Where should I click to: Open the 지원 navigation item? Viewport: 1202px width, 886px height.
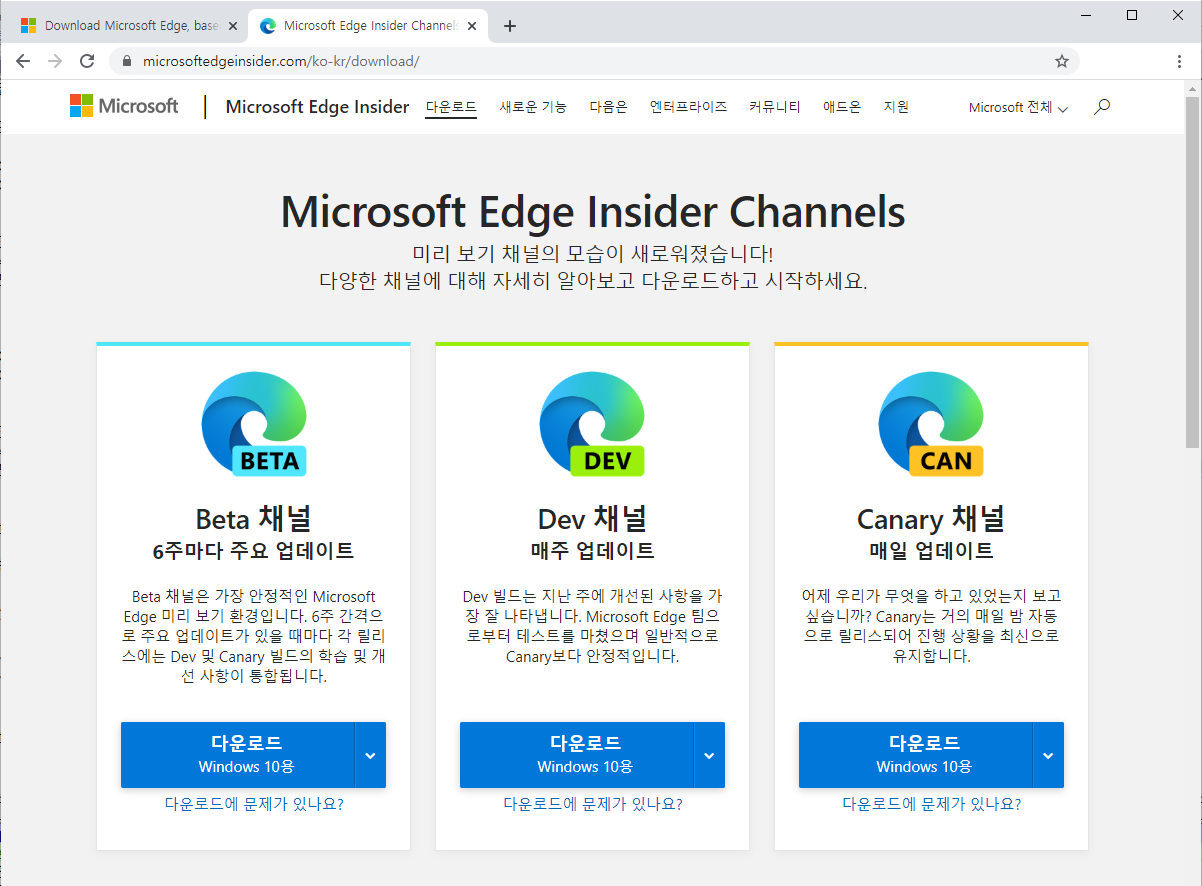[896, 107]
